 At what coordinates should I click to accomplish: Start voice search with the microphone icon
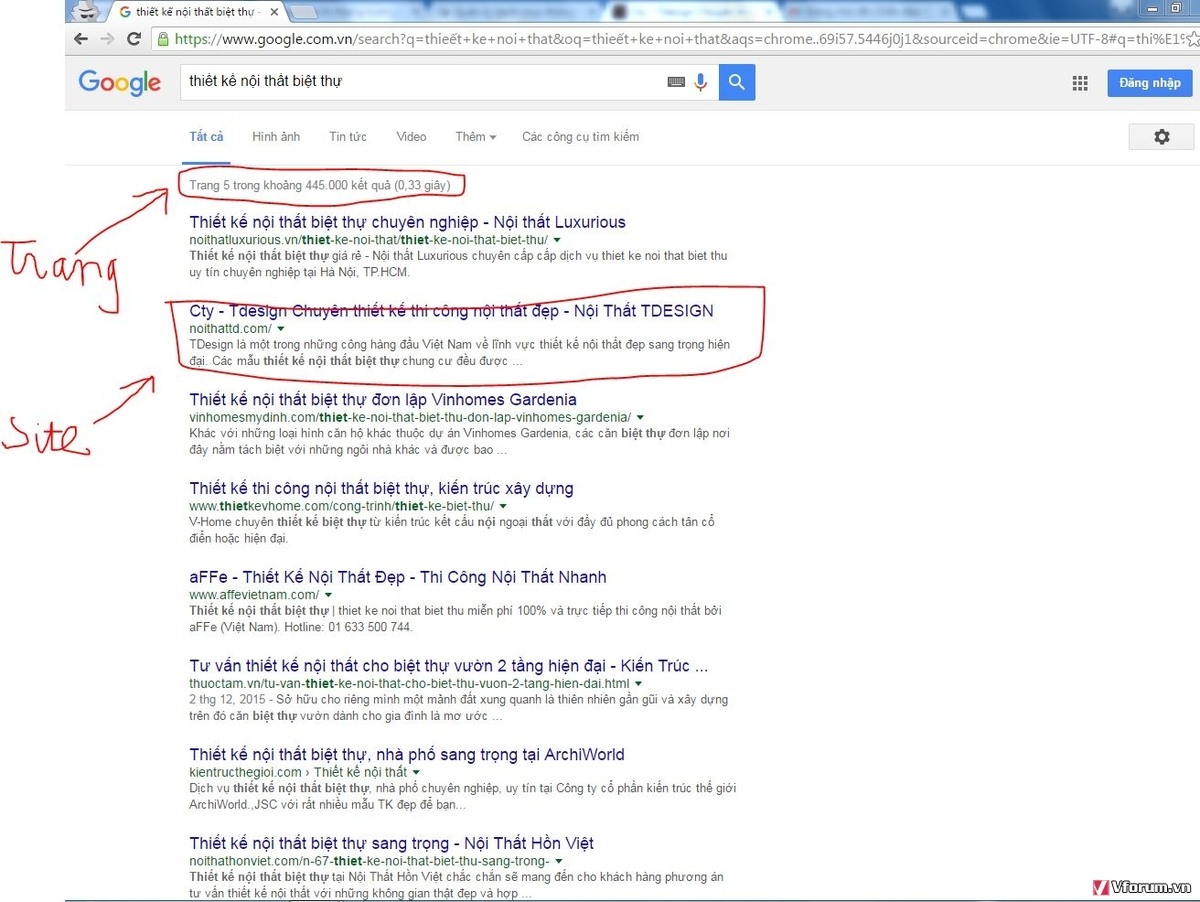point(700,82)
